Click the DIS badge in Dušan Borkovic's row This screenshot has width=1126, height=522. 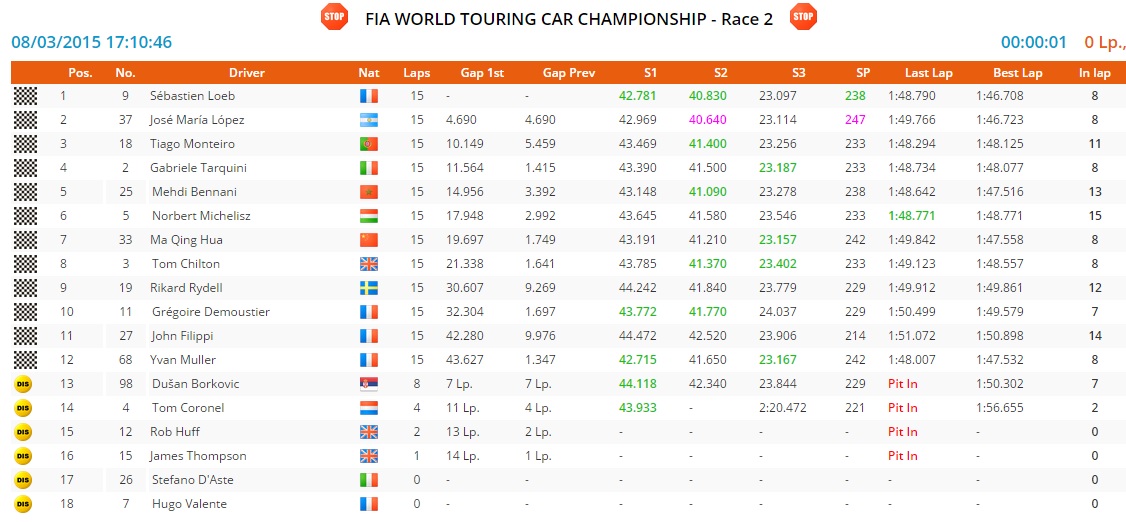click(24, 384)
